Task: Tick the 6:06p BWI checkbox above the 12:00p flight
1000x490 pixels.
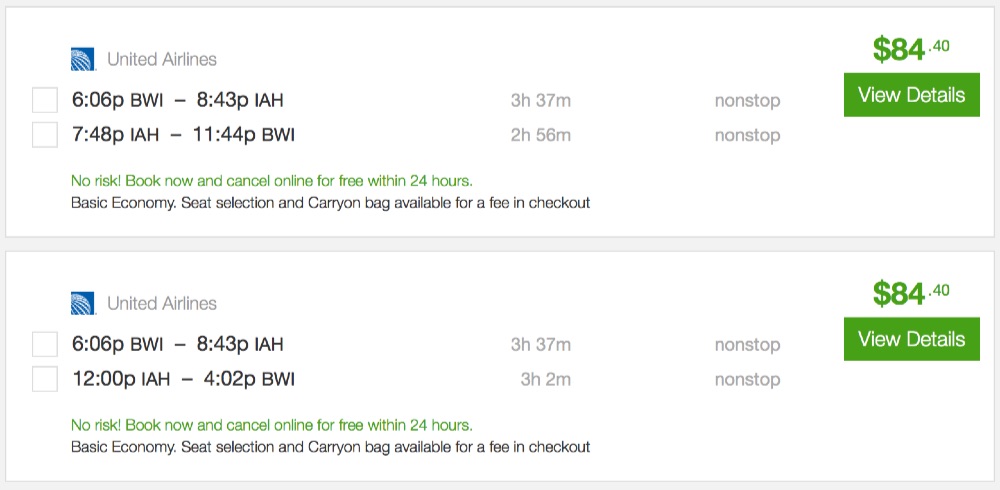Action: [45, 344]
